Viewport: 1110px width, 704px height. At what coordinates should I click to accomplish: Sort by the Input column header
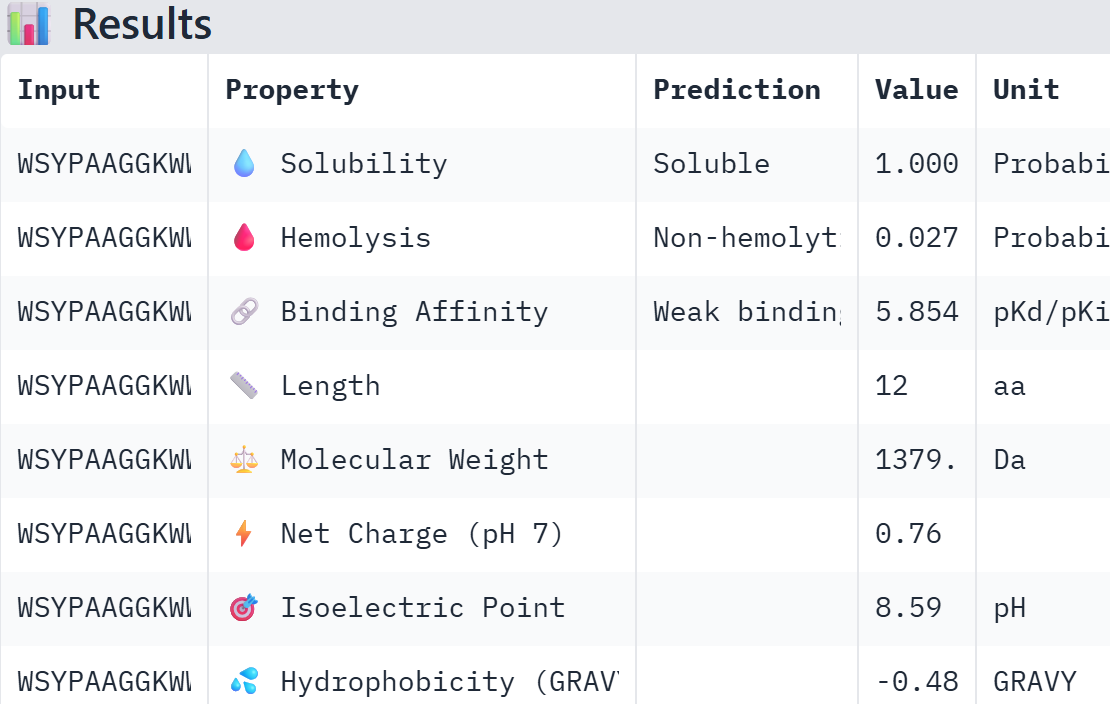pyautogui.click(x=59, y=90)
